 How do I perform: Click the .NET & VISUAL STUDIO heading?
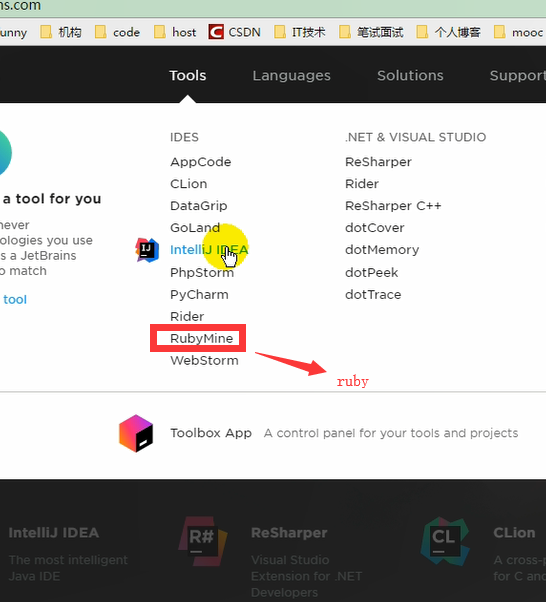(x=415, y=137)
